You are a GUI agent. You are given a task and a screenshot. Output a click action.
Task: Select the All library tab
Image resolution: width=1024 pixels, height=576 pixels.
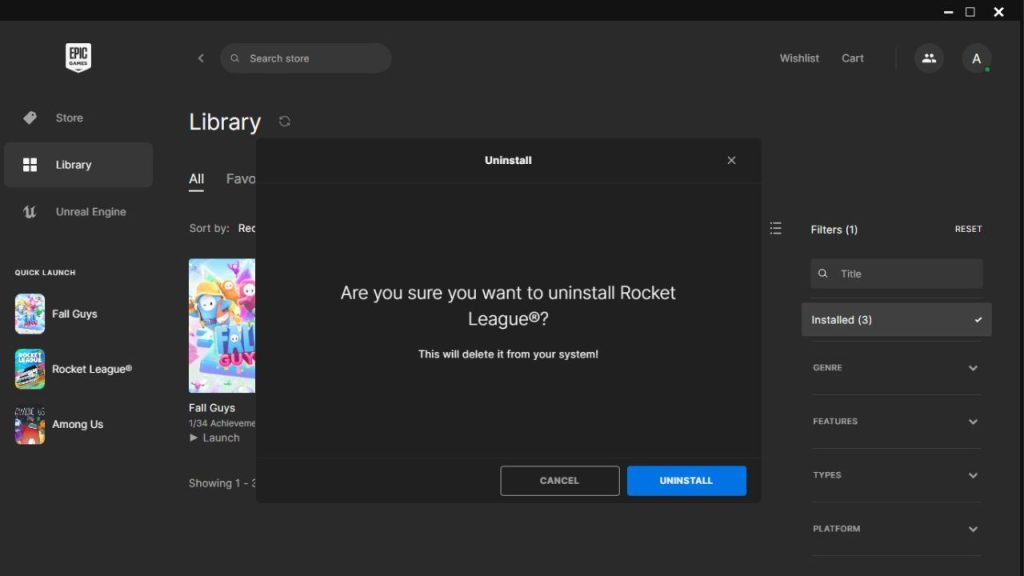pyautogui.click(x=196, y=179)
